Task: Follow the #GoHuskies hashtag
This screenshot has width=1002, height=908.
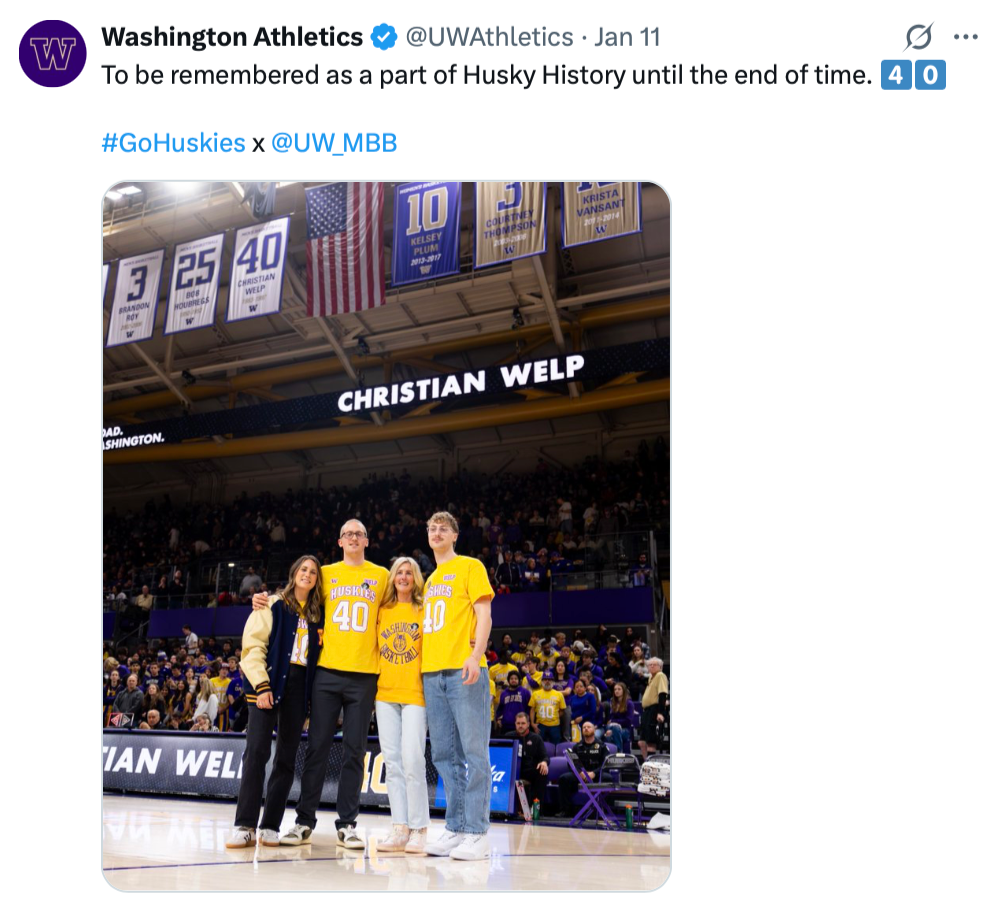Action: (x=173, y=143)
